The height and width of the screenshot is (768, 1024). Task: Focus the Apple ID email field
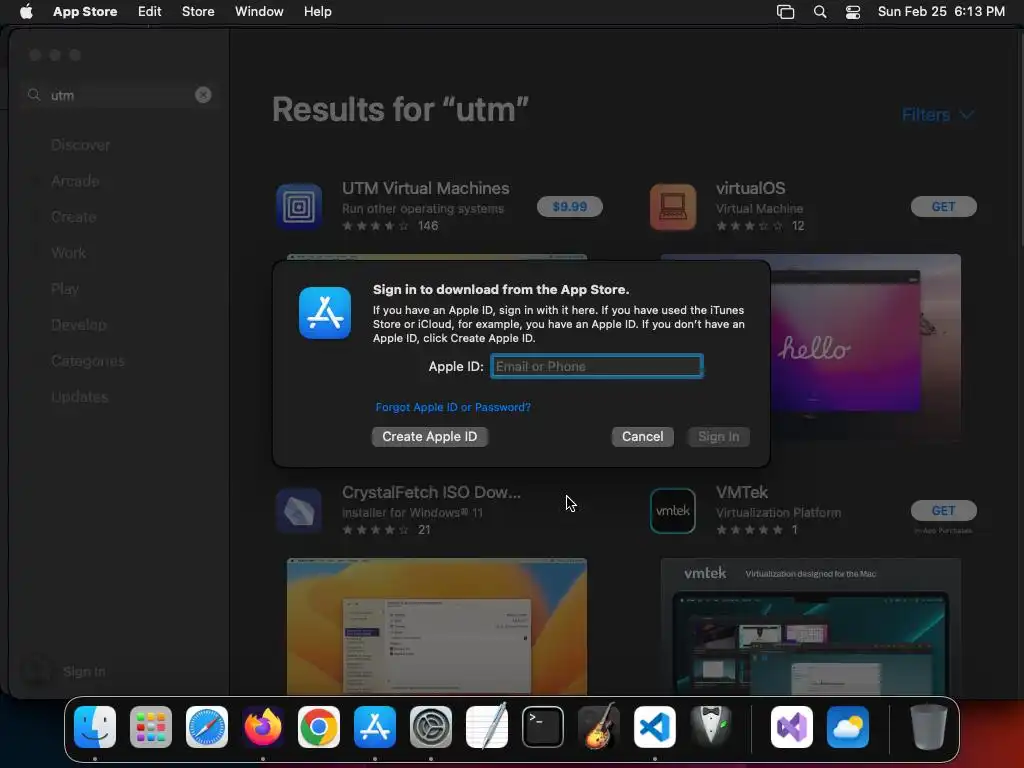[597, 366]
